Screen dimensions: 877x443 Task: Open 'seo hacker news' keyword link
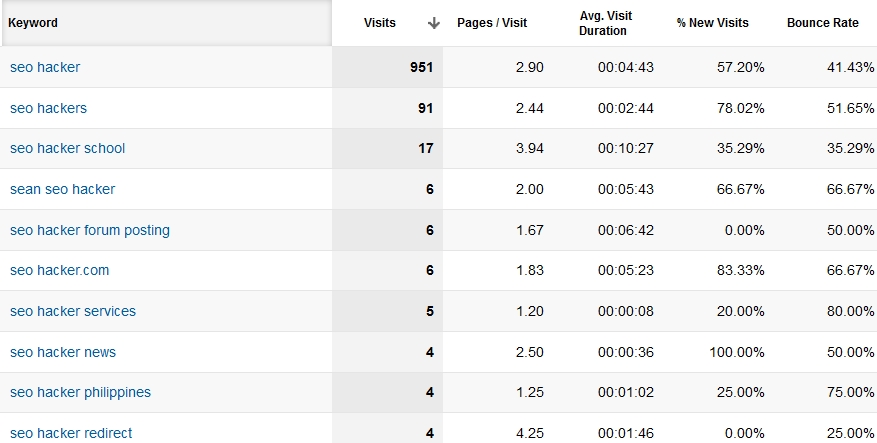[63, 352]
